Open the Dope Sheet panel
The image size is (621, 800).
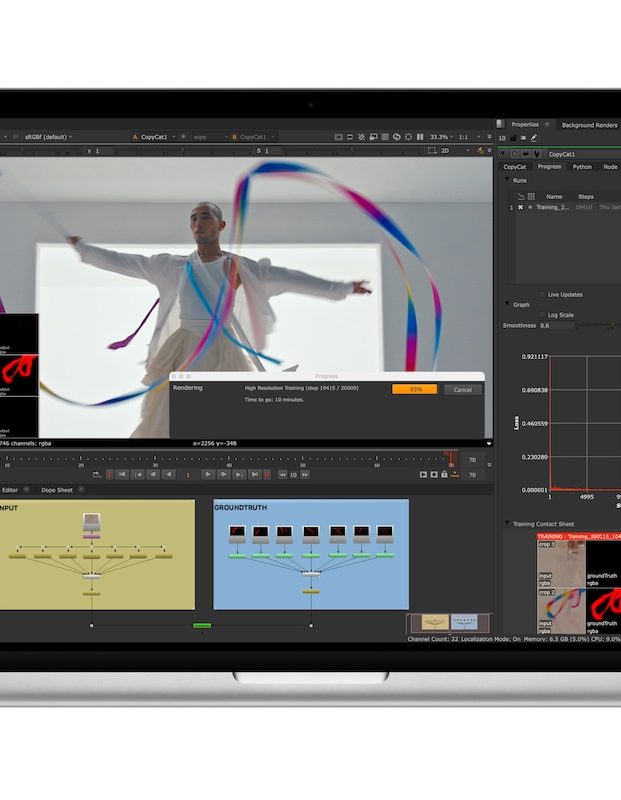58,490
